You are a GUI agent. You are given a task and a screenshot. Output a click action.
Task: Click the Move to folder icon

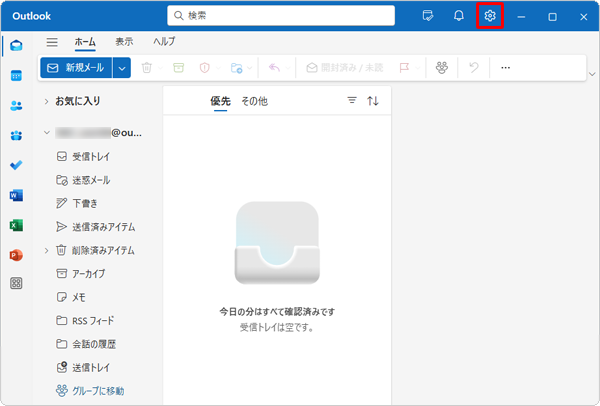[236, 68]
